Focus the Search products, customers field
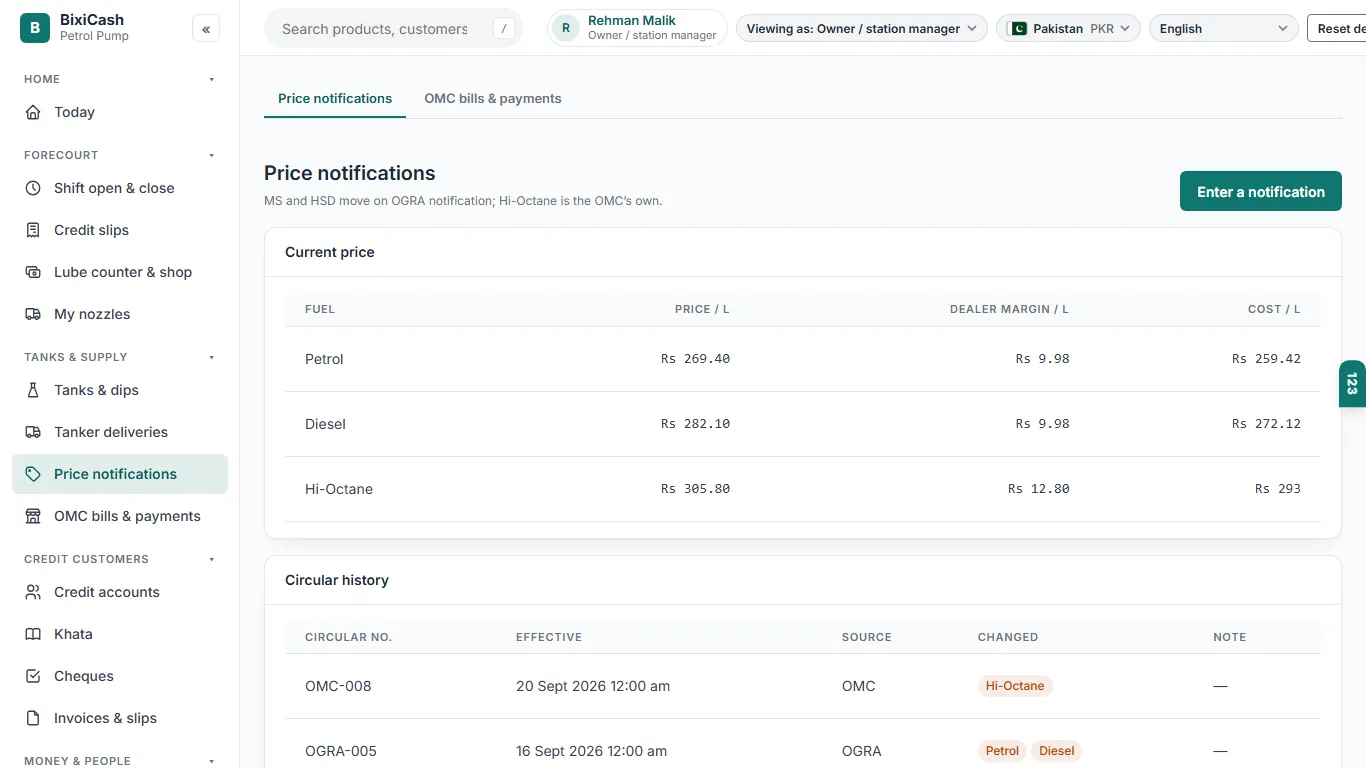Viewport: 1366px width, 768px height. coord(393,28)
